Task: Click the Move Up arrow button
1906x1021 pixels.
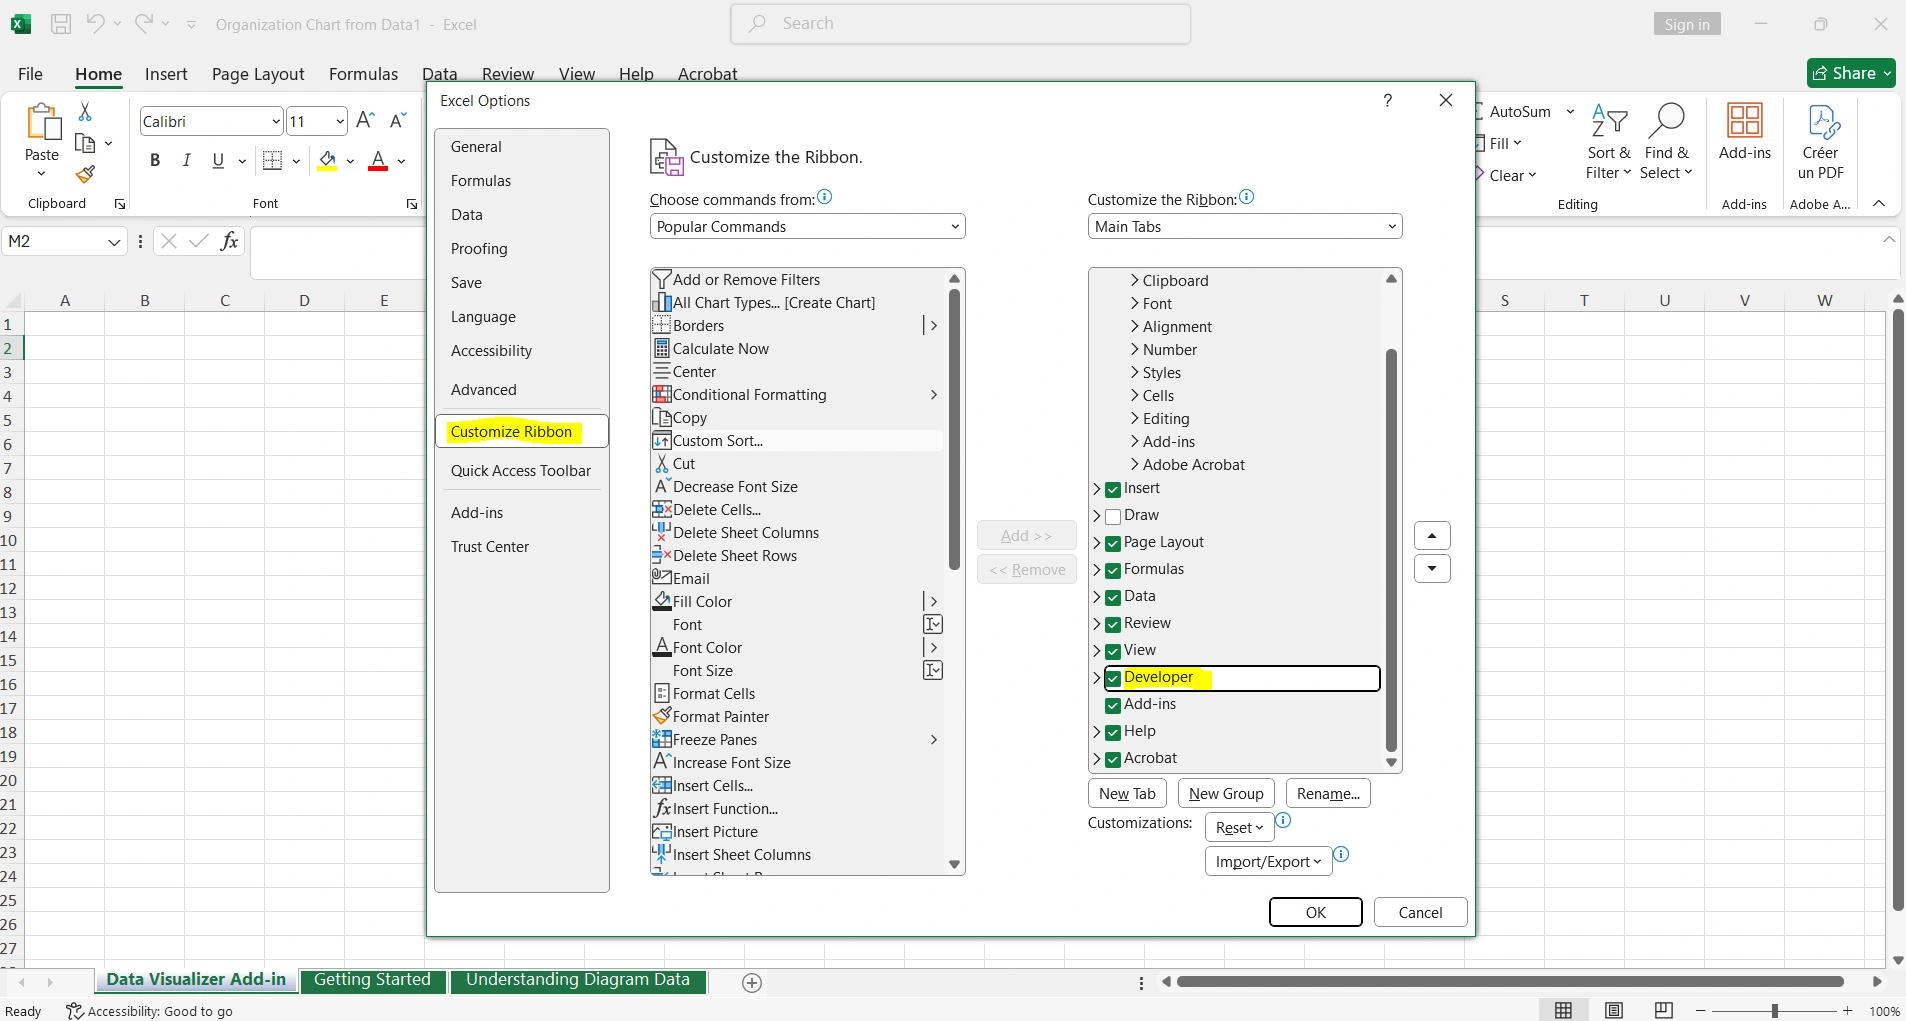Action: (1432, 536)
